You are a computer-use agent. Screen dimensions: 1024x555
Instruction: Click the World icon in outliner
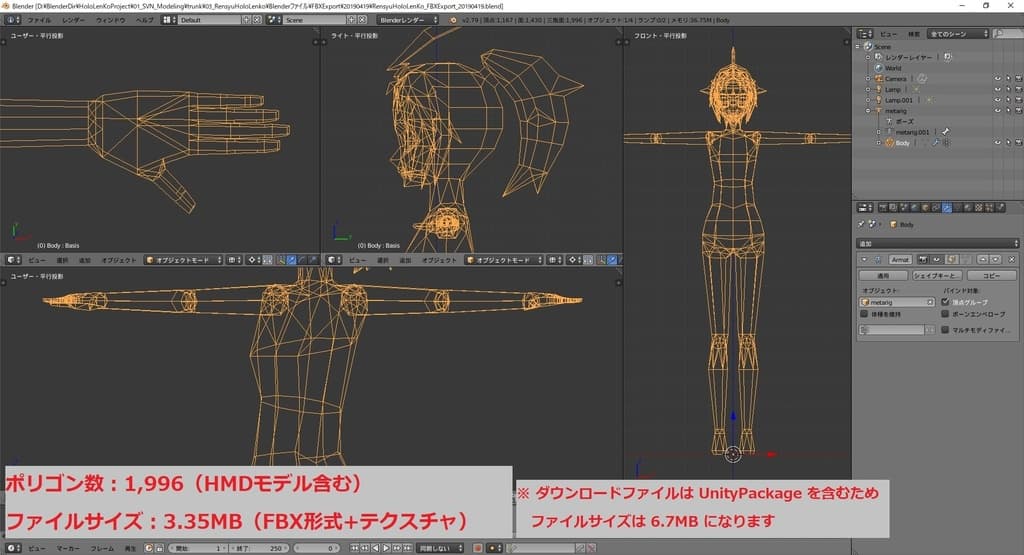pyautogui.click(x=877, y=68)
